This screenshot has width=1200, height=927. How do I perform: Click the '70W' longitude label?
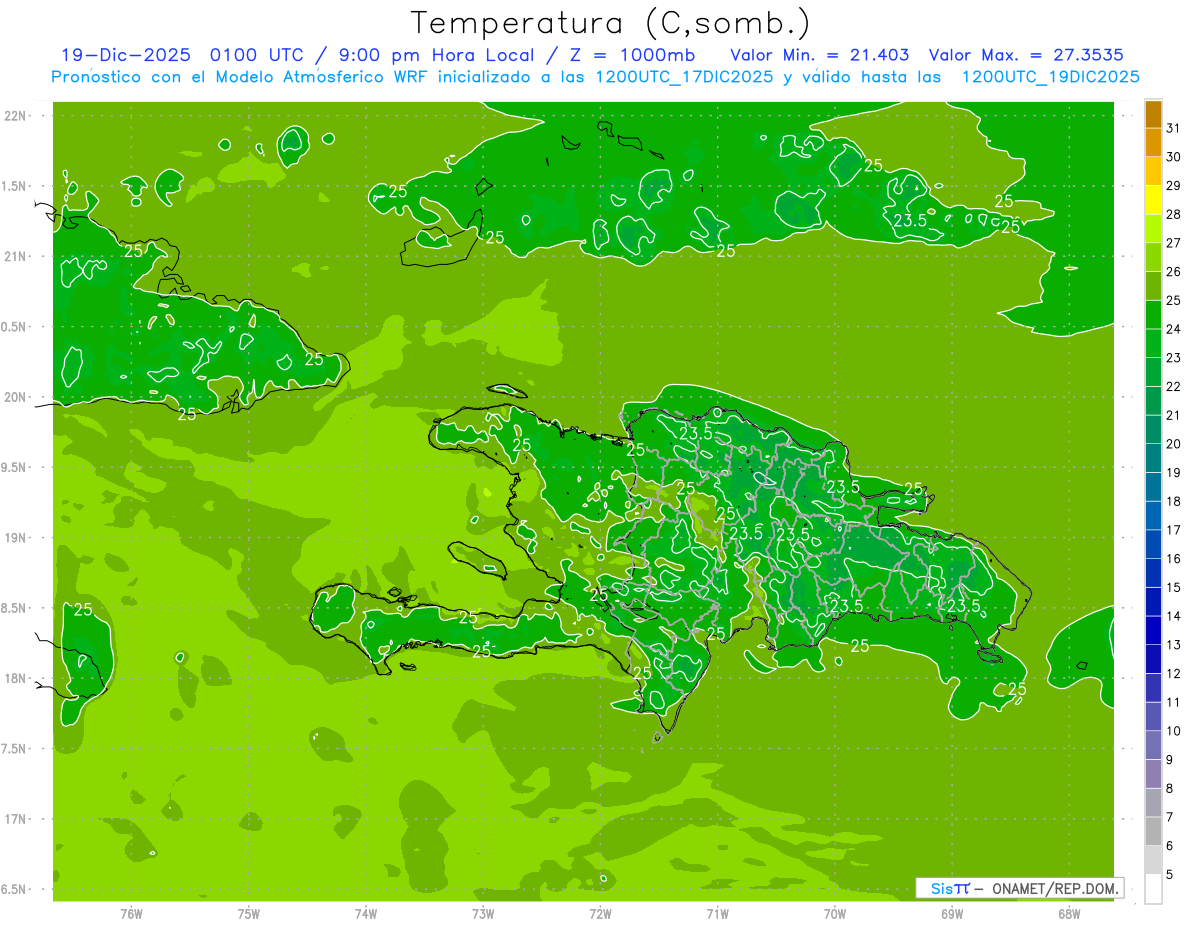pos(834,914)
